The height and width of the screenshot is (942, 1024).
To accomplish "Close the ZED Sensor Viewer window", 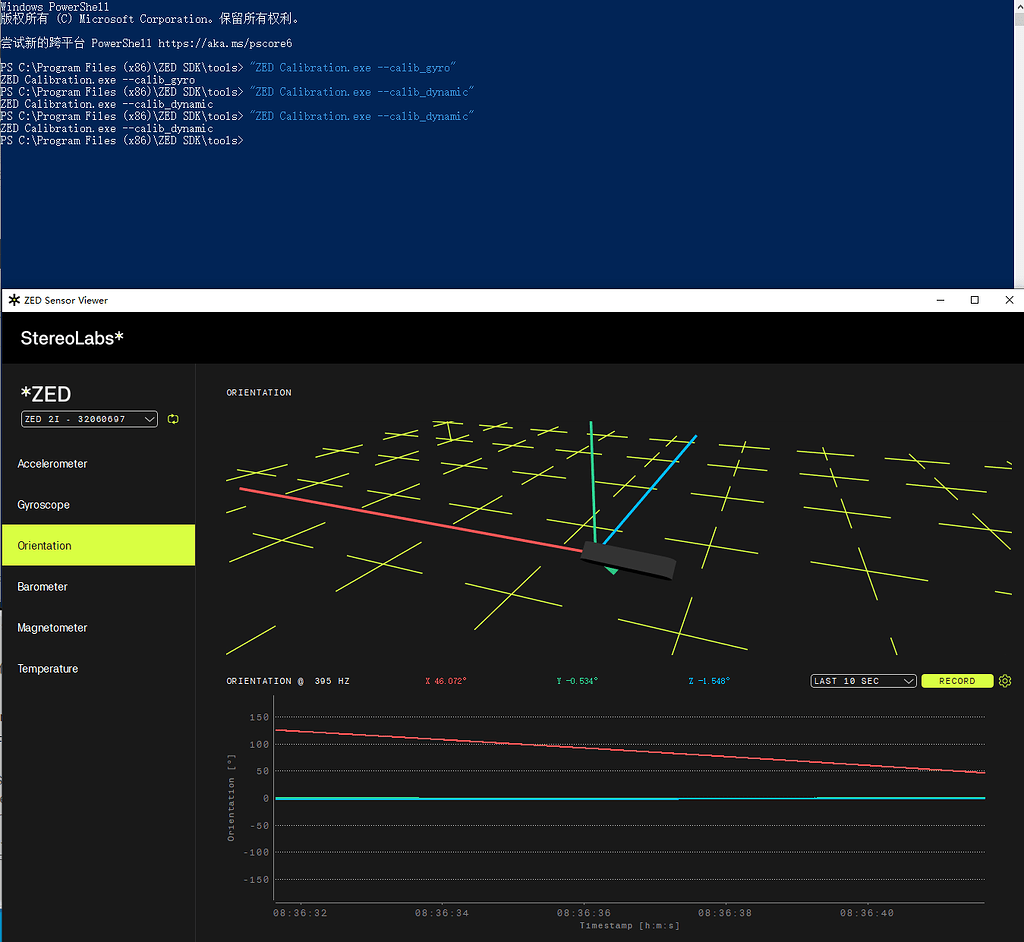I will click(x=1010, y=300).
